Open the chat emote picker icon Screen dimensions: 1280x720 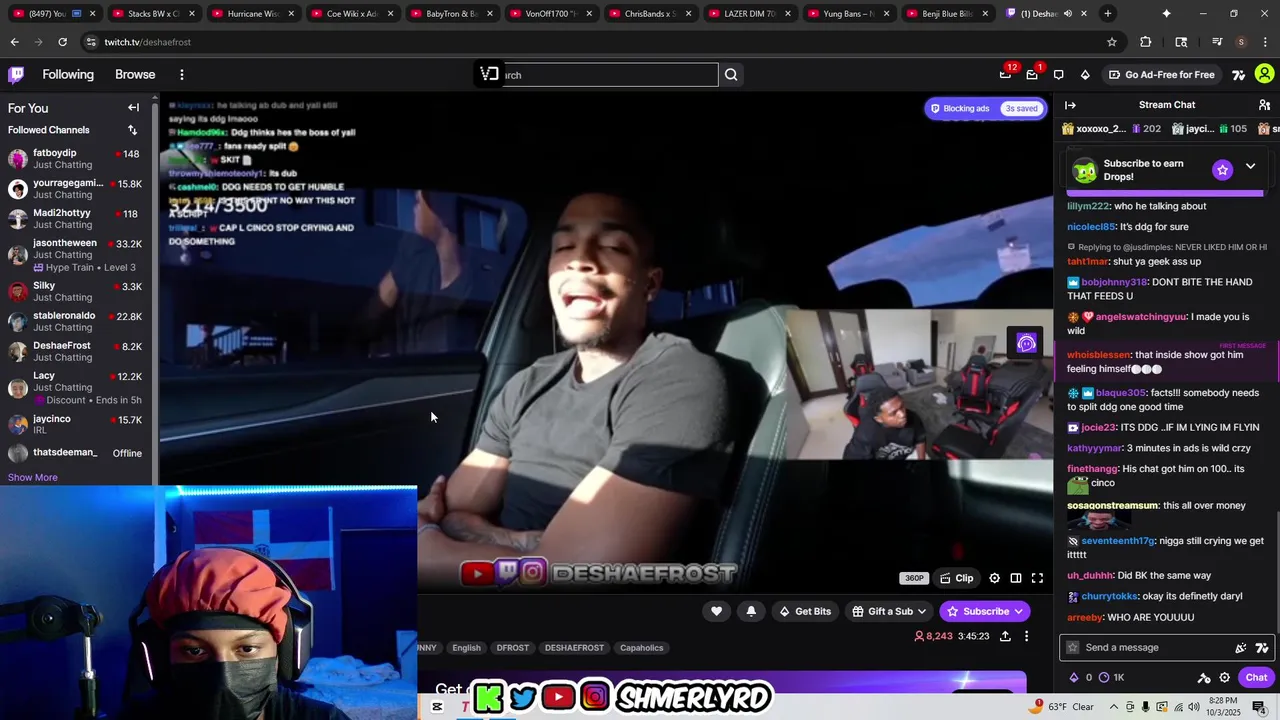1241,647
